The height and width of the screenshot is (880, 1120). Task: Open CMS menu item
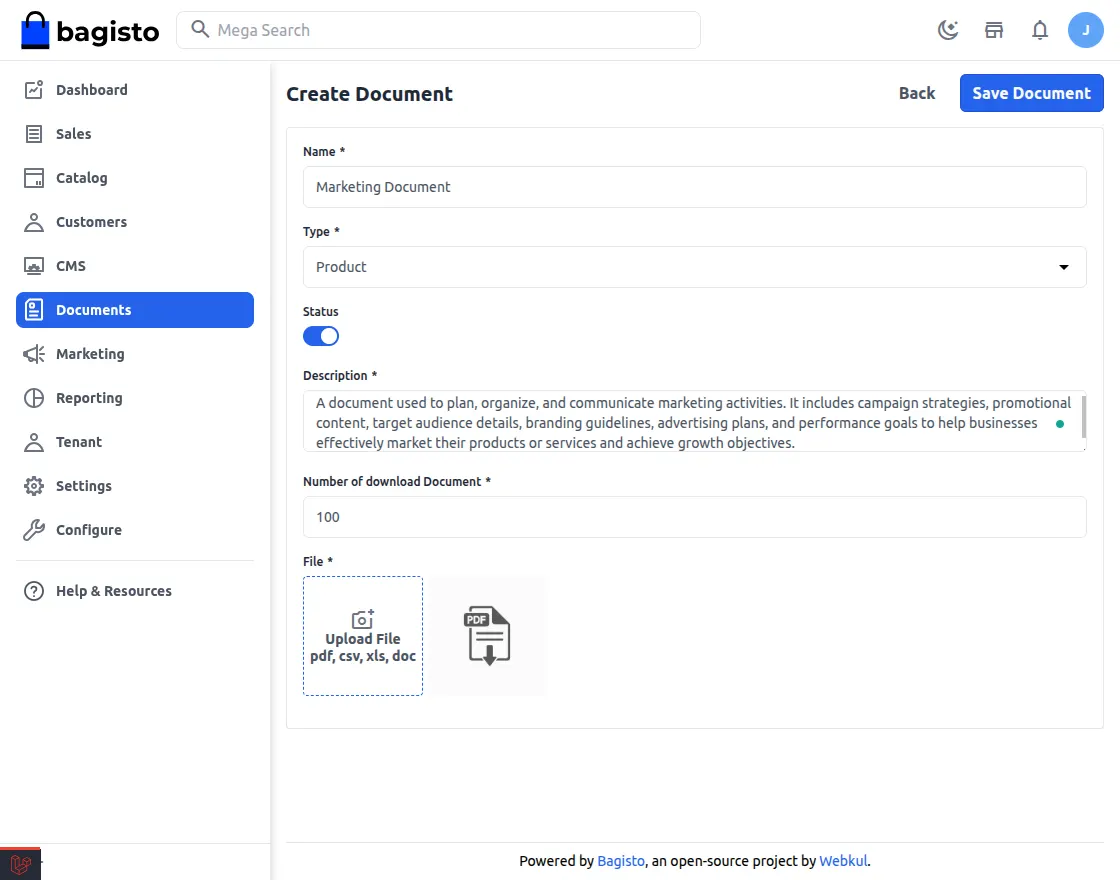(135, 266)
